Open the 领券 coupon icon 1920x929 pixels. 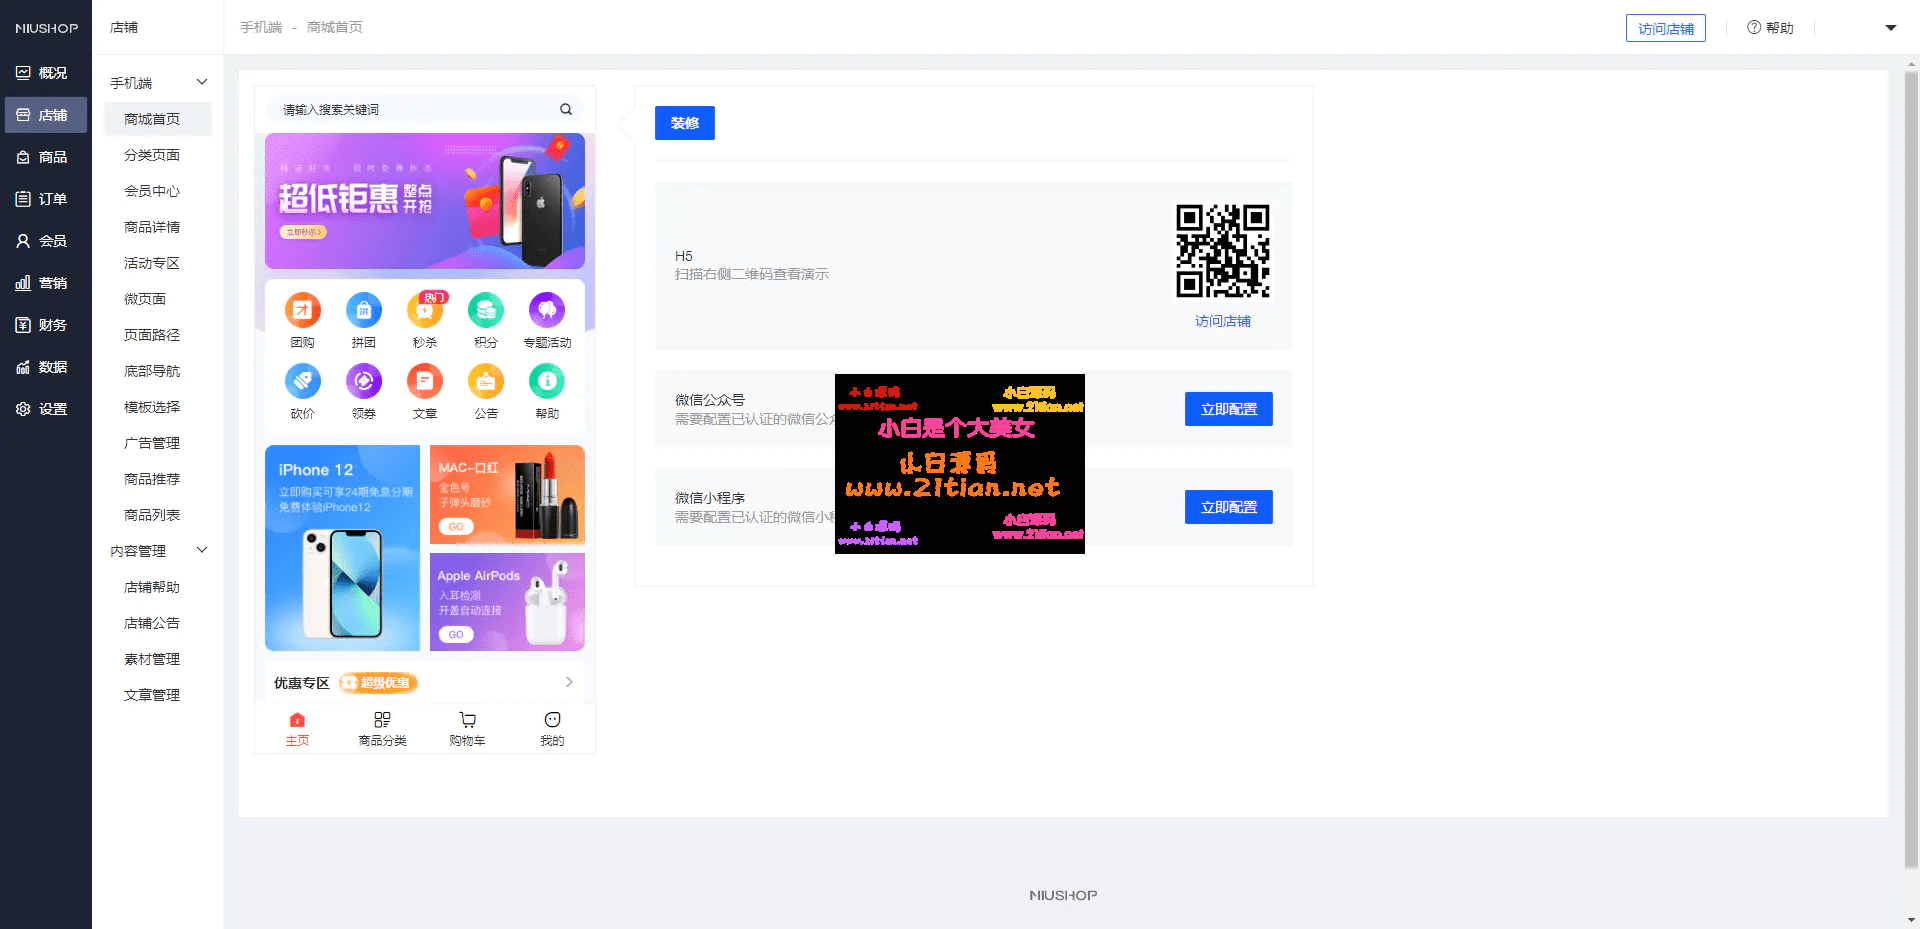point(364,381)
